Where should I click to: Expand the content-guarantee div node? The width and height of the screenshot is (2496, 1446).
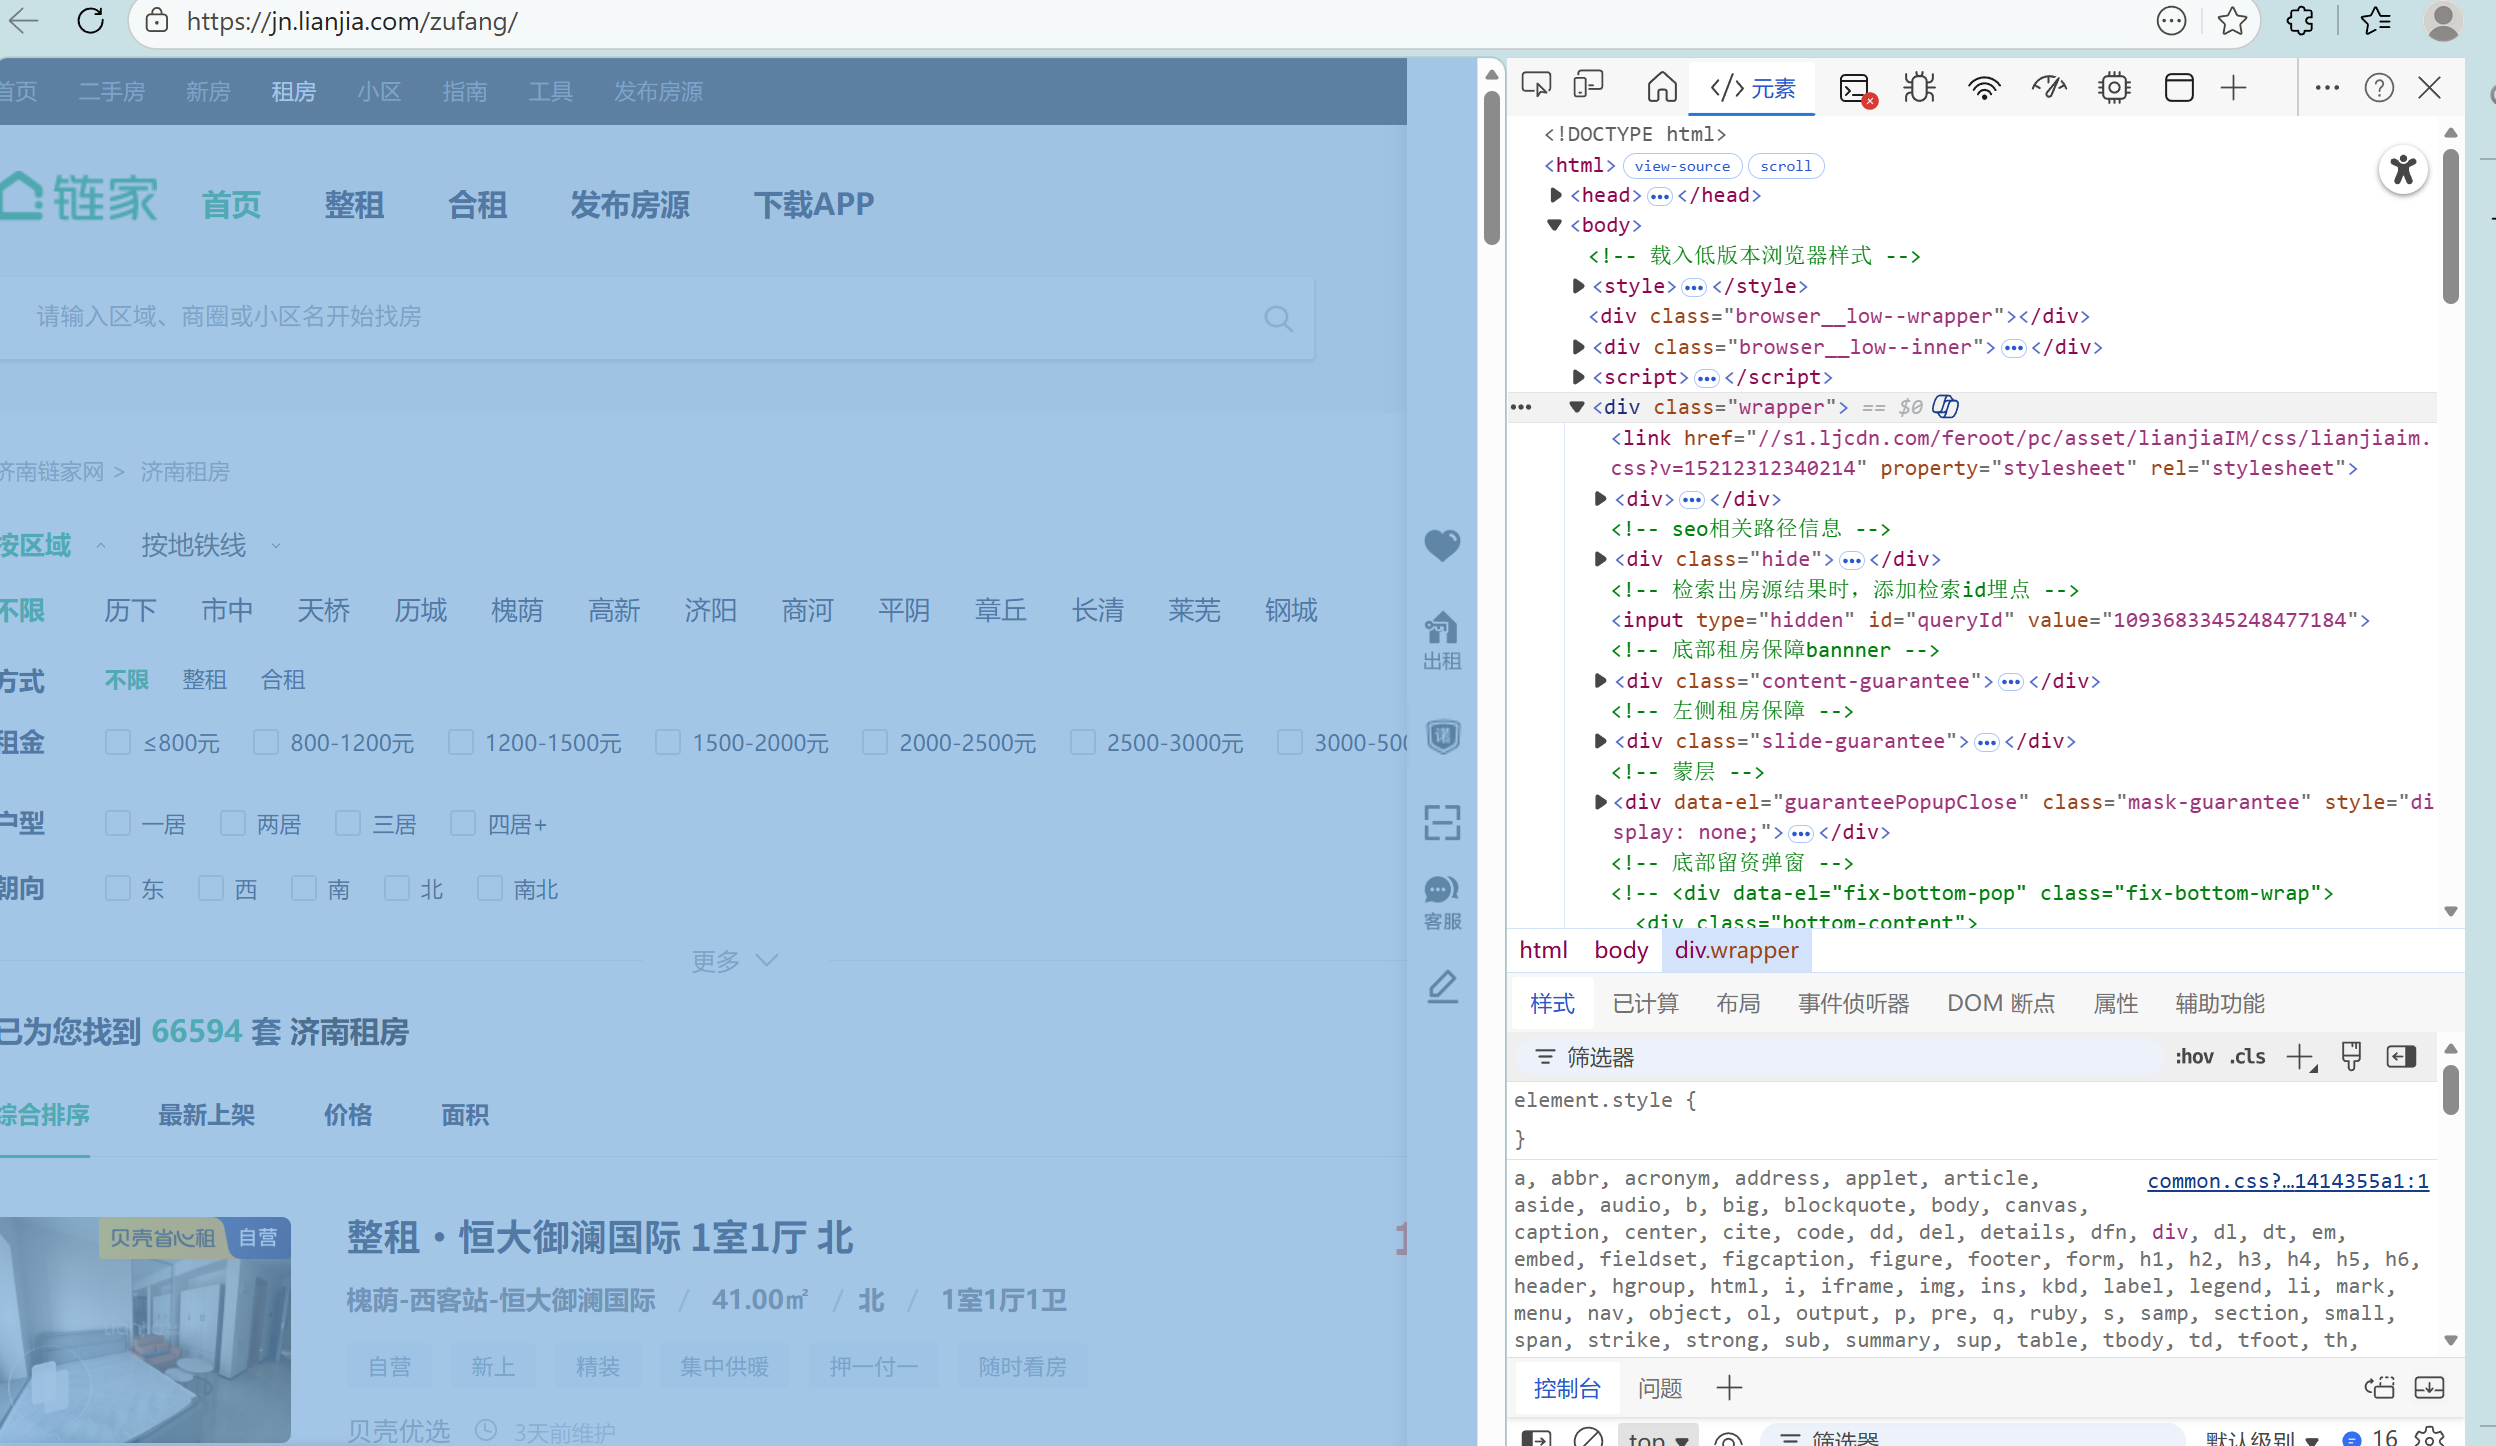click(x=1600, y=681)
